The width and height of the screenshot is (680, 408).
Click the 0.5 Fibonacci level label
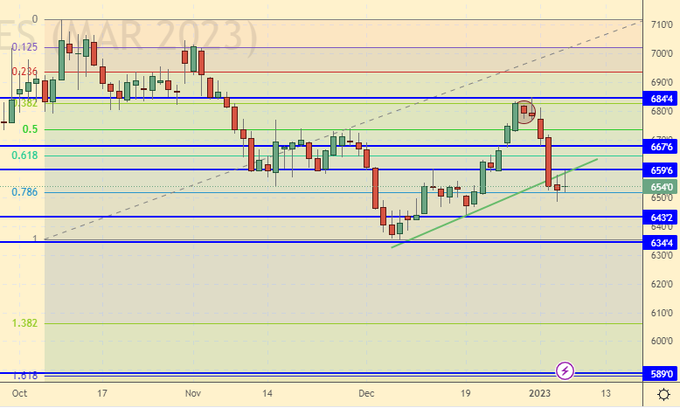30,129
